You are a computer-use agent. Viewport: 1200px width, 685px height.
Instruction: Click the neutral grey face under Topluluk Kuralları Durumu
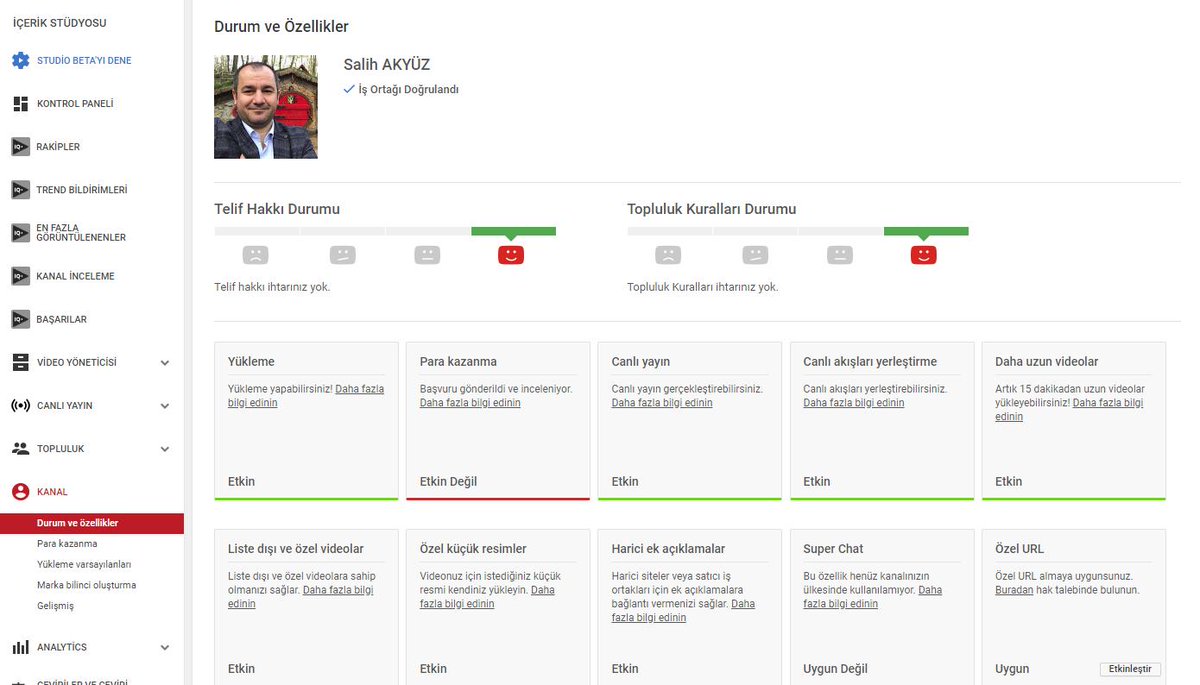840,255
